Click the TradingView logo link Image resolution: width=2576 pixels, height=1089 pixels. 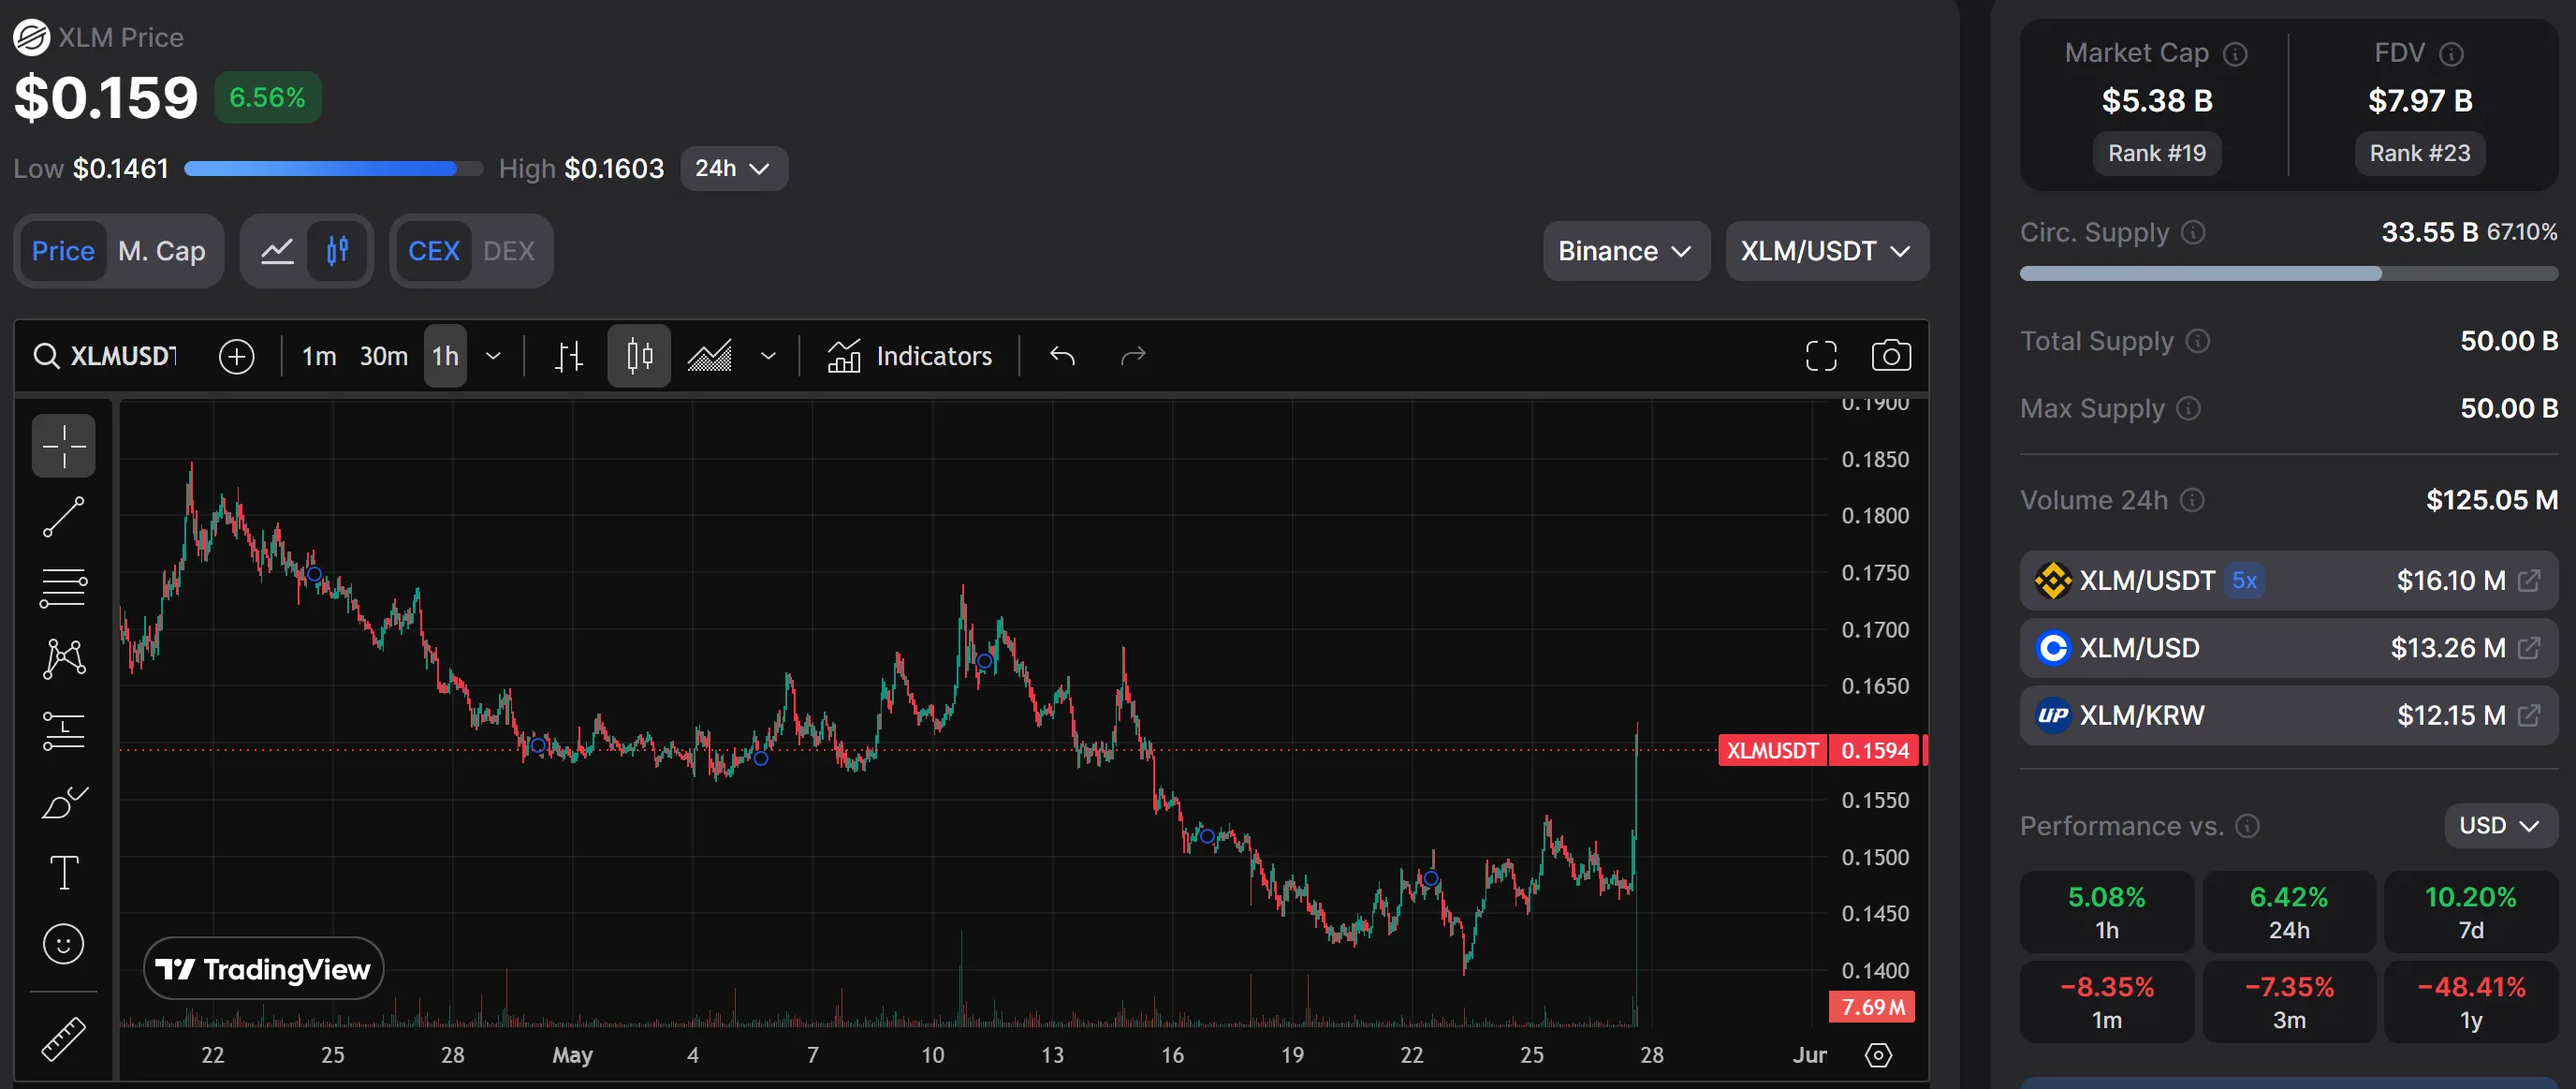coord(264,969)
